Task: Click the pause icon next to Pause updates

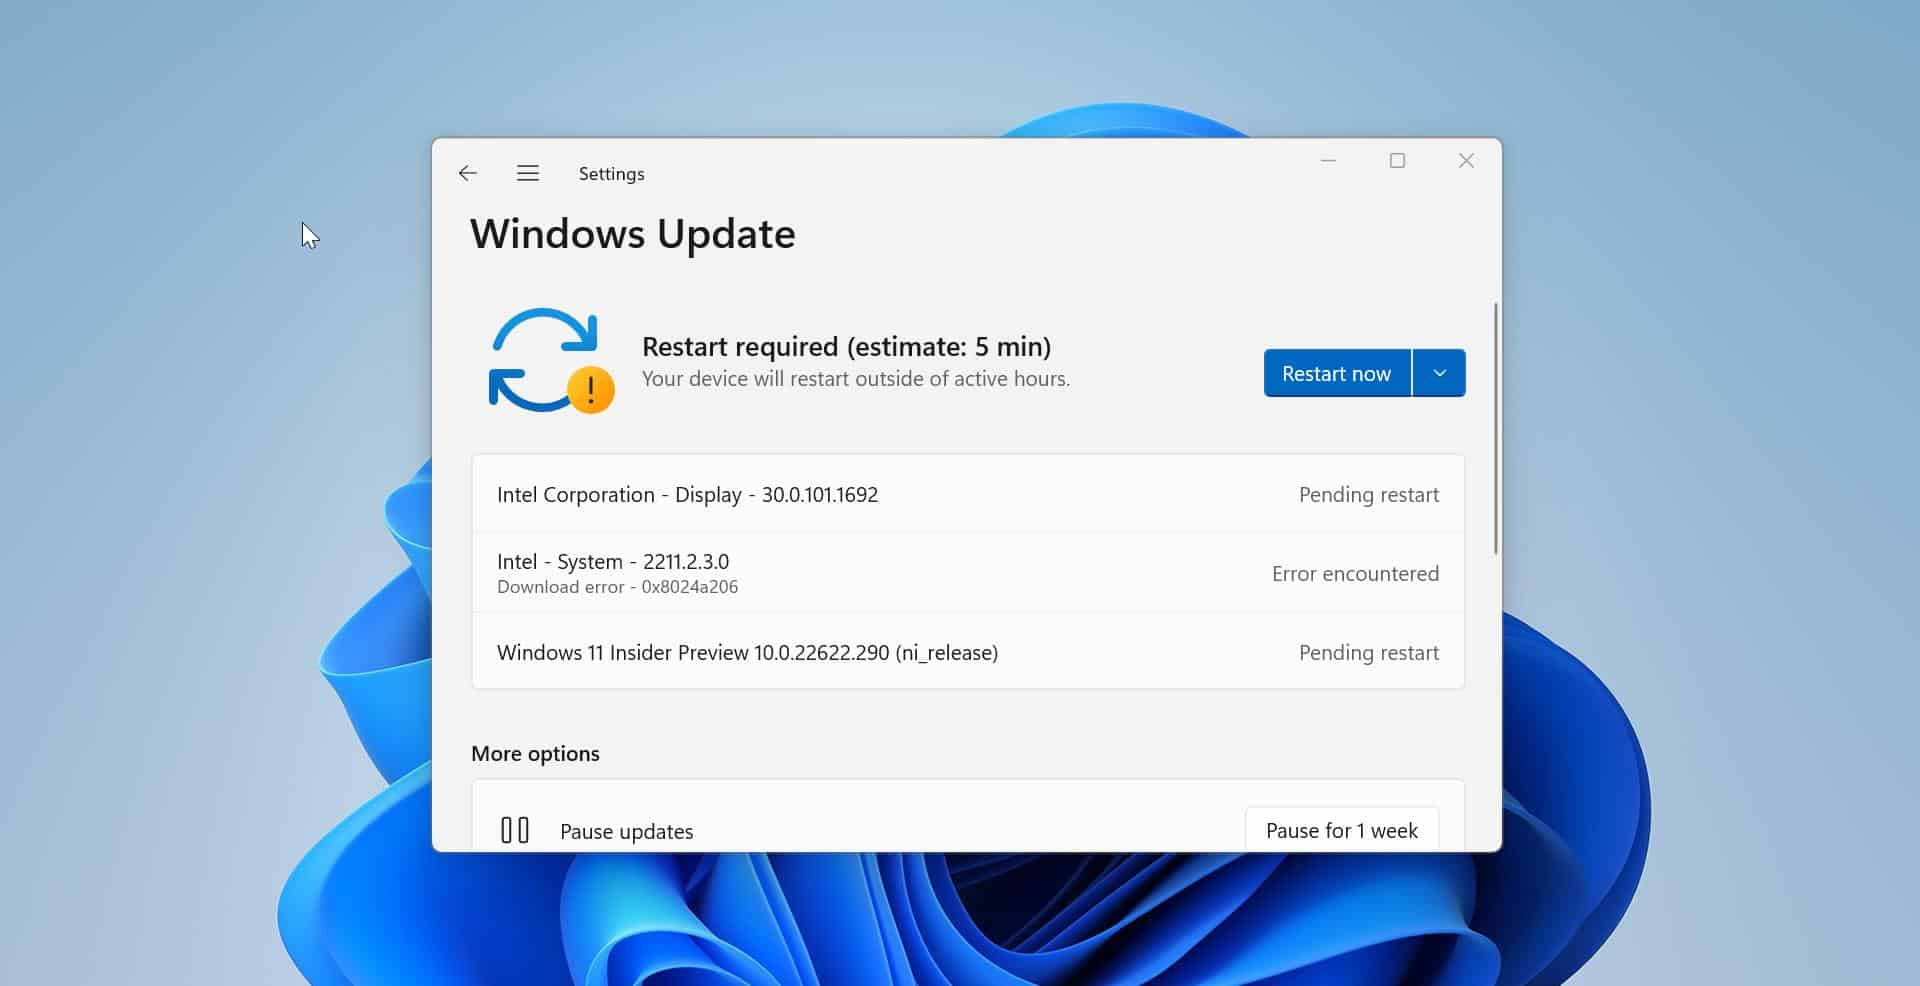Action: point(514,829)
